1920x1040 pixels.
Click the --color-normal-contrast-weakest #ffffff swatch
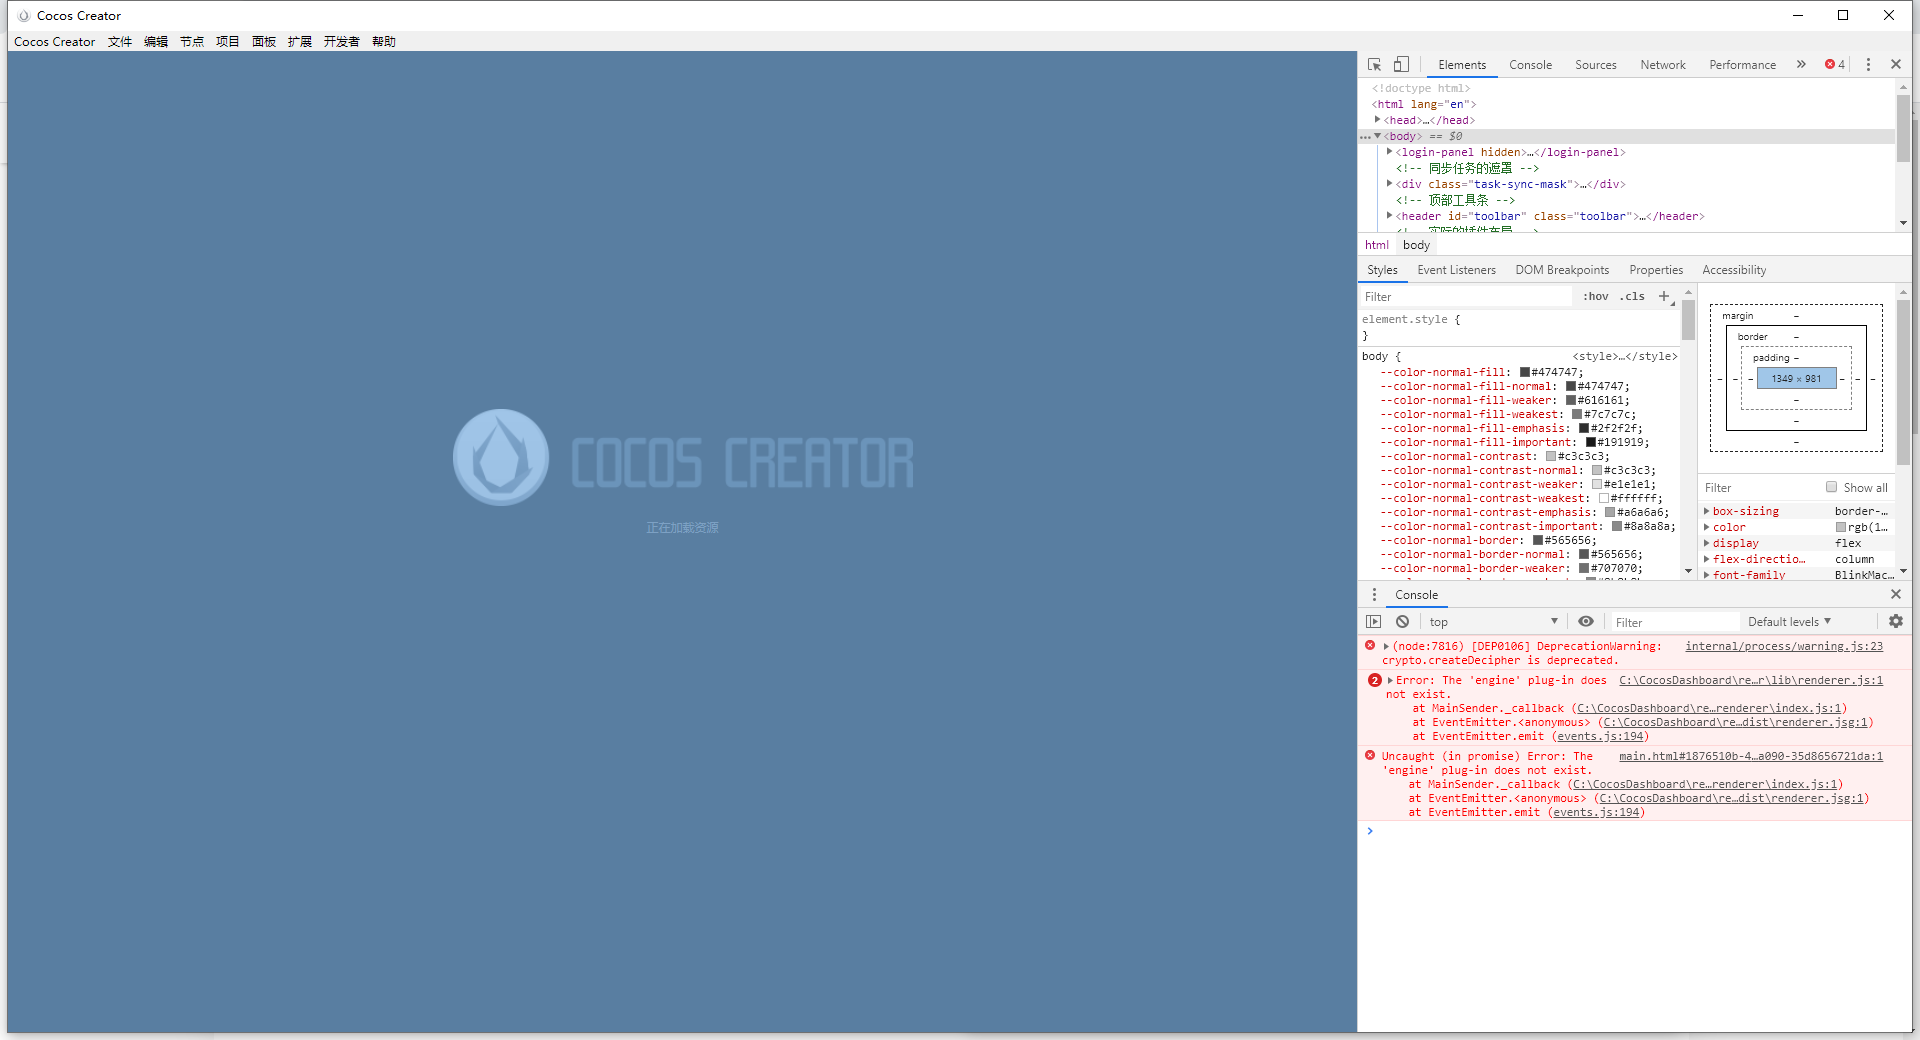click(1604, 498)
